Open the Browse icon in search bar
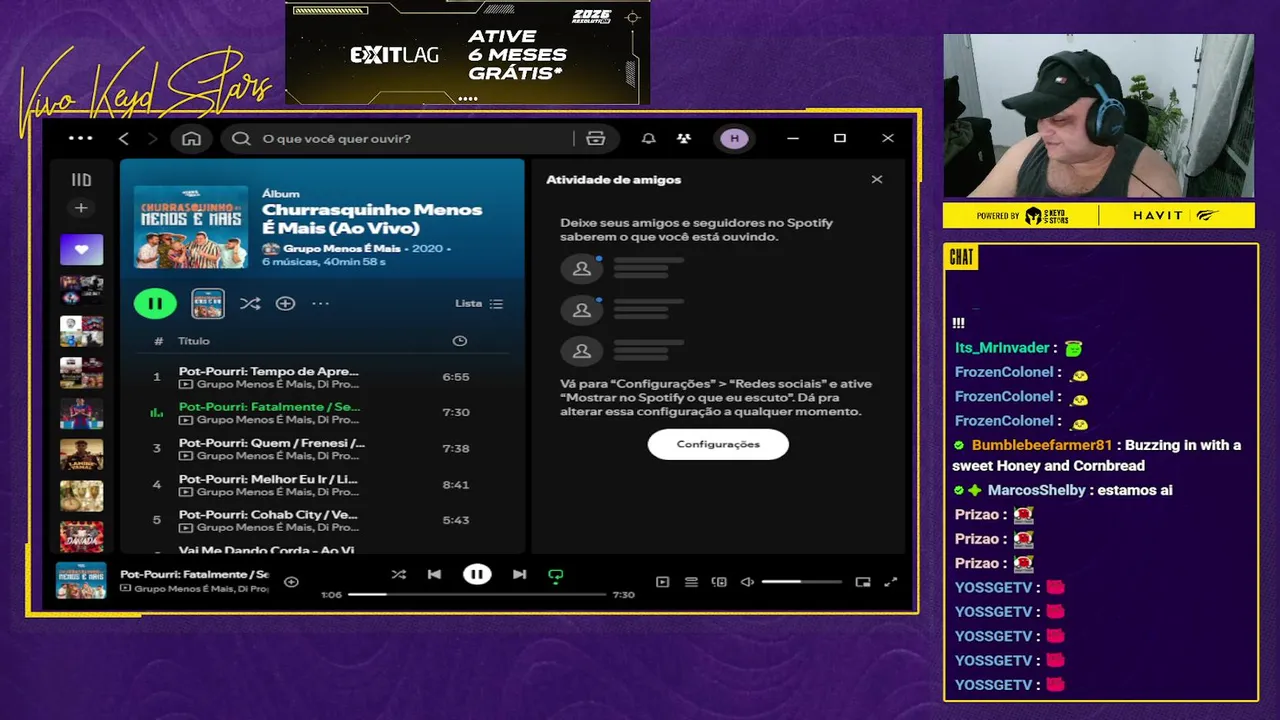This screenshot has width=1280, height=720. pos(595,138)
